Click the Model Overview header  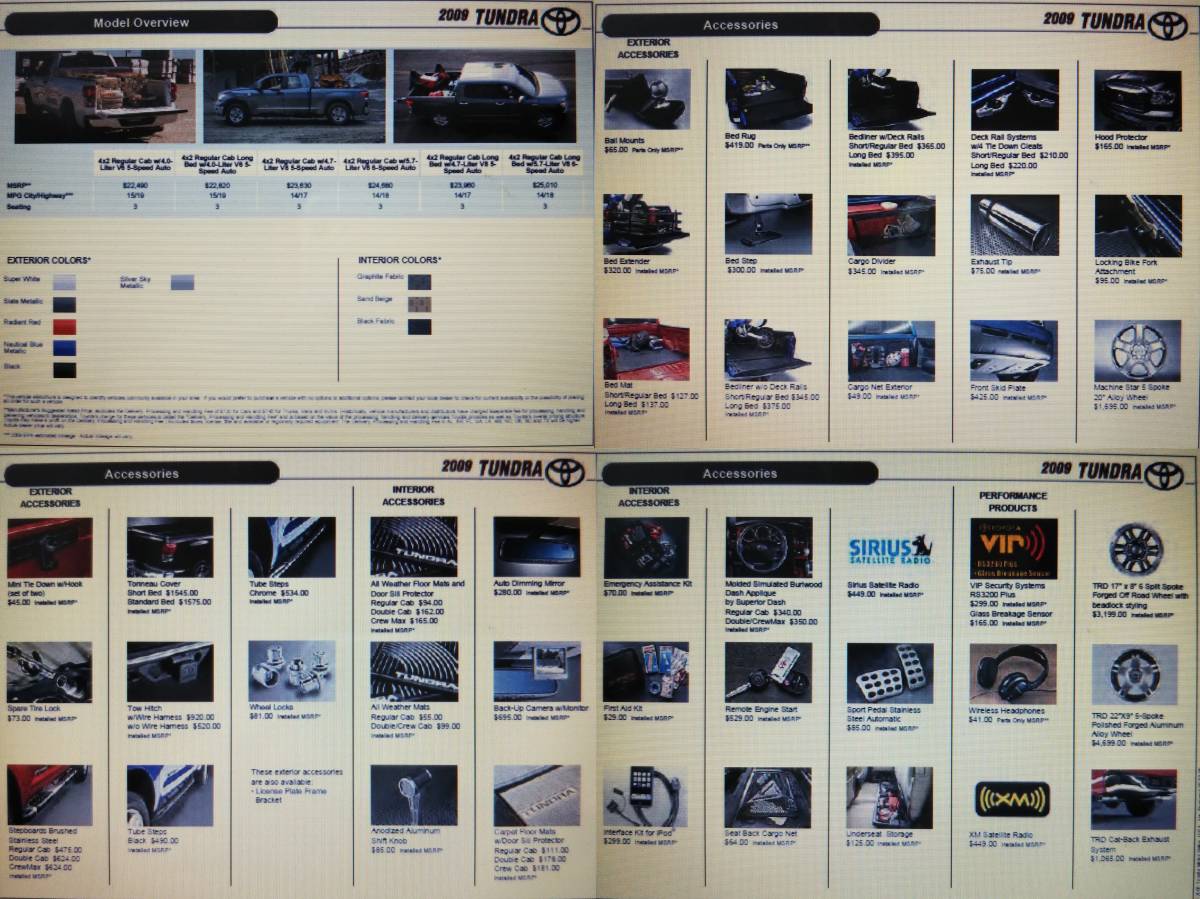(x=141, y=22)
